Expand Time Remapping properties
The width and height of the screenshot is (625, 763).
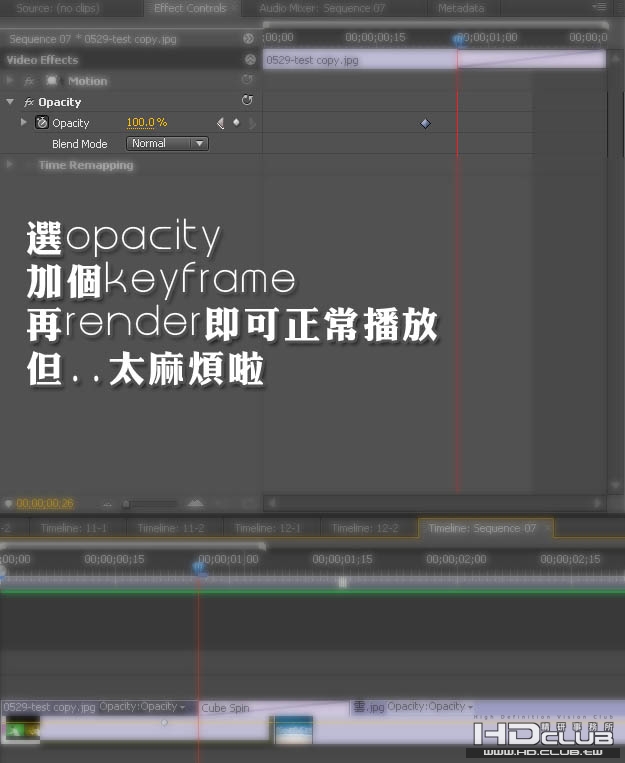[9, 164]
